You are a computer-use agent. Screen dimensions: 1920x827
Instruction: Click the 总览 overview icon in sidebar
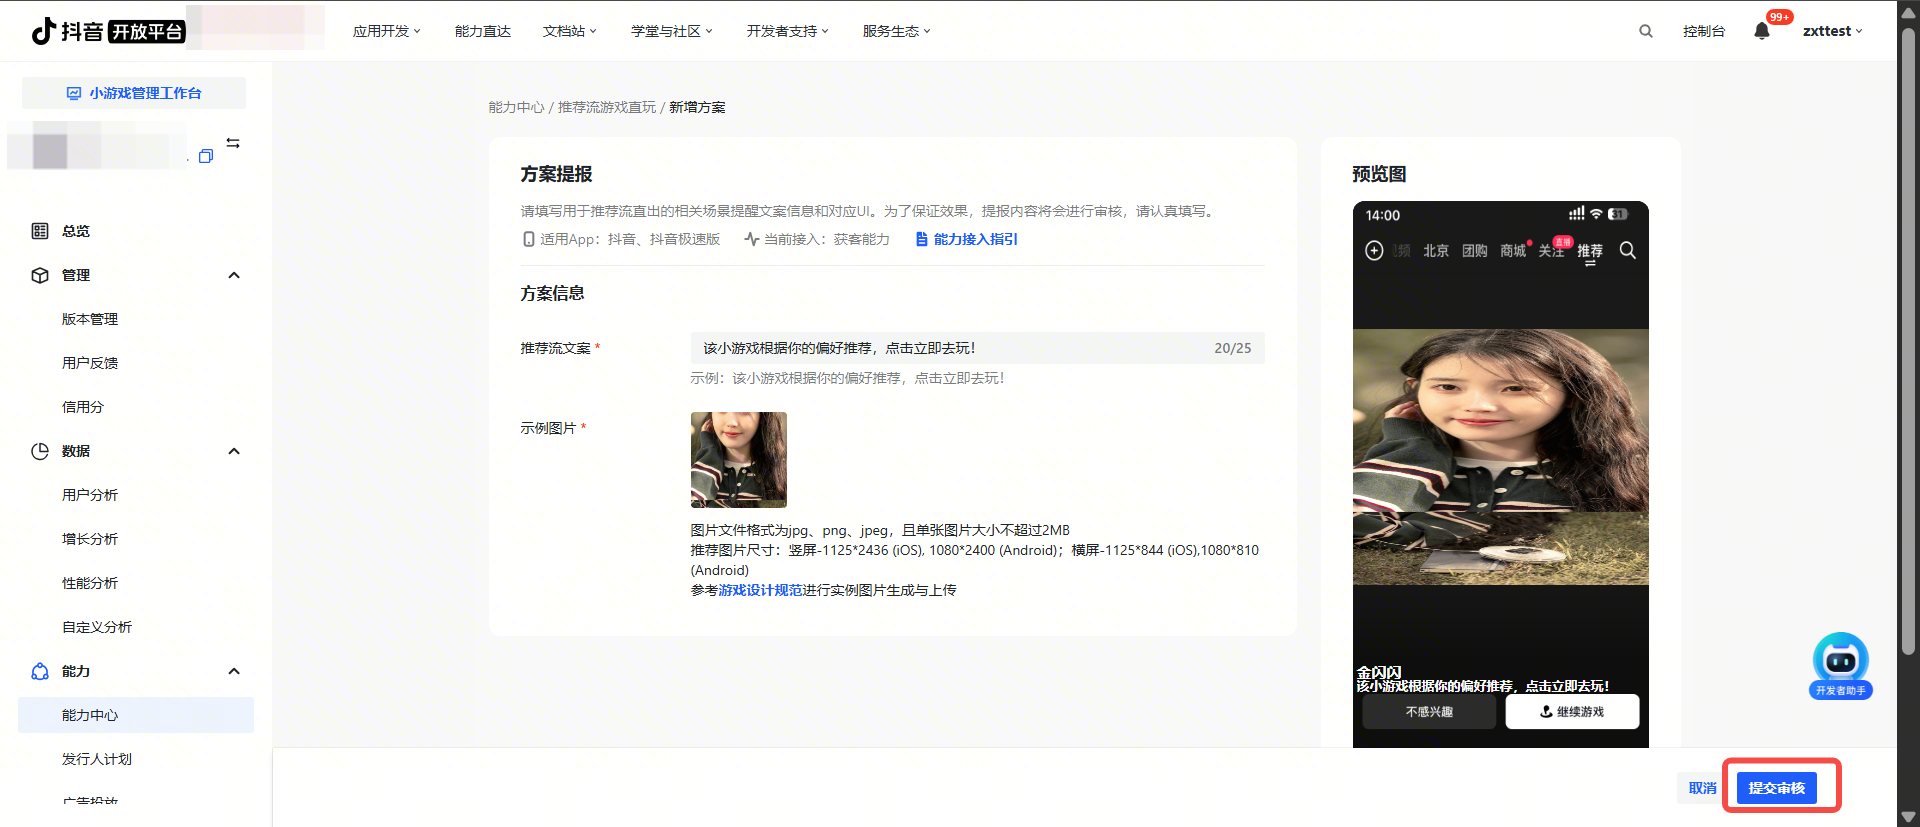pyautogui.click(x=40, y=231)
